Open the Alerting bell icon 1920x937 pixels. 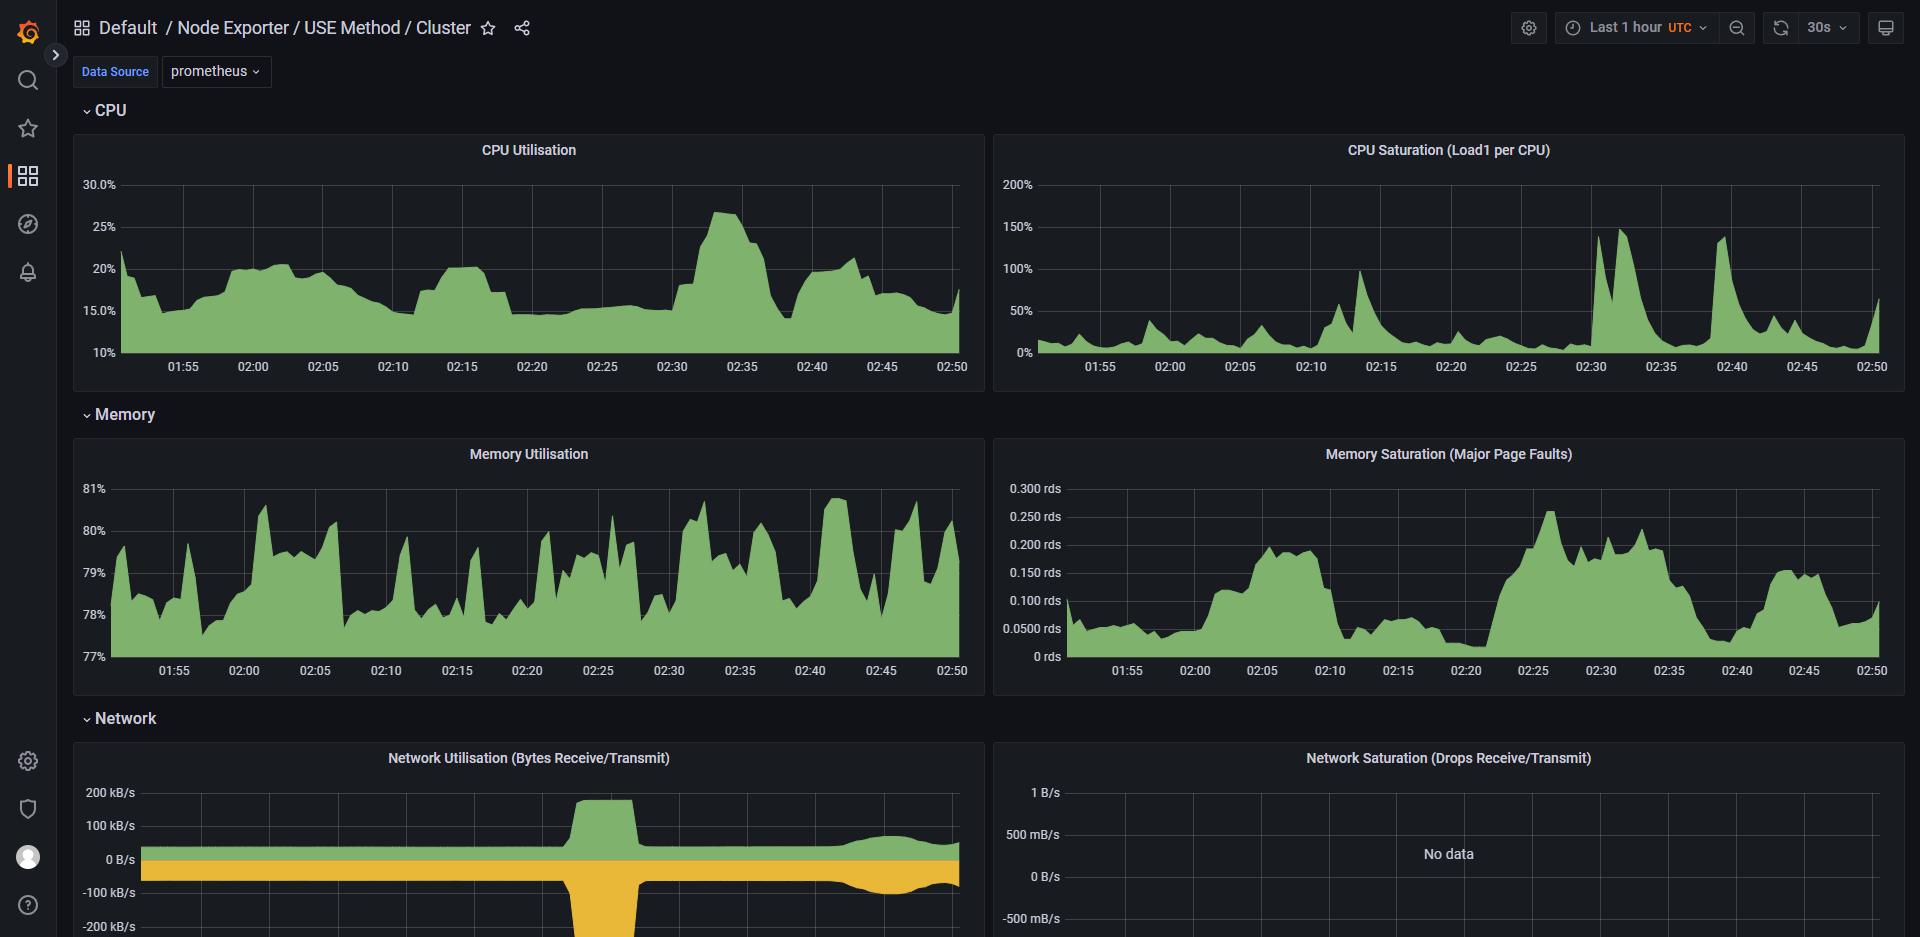28,272
